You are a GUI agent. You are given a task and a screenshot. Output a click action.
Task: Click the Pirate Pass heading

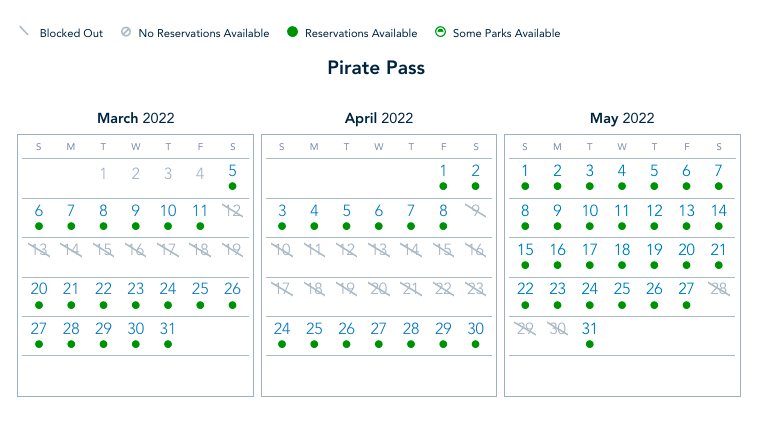point(376,68)
